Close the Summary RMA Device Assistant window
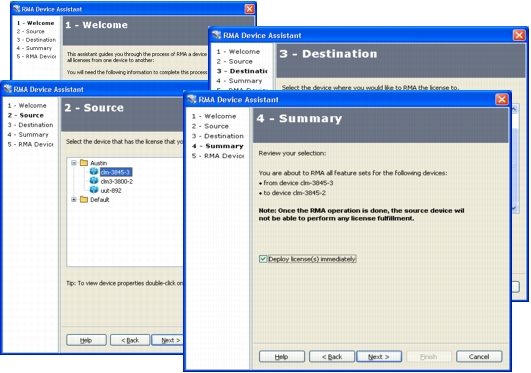This screenshot has height=373, width=531. click(x=502, y=99)
